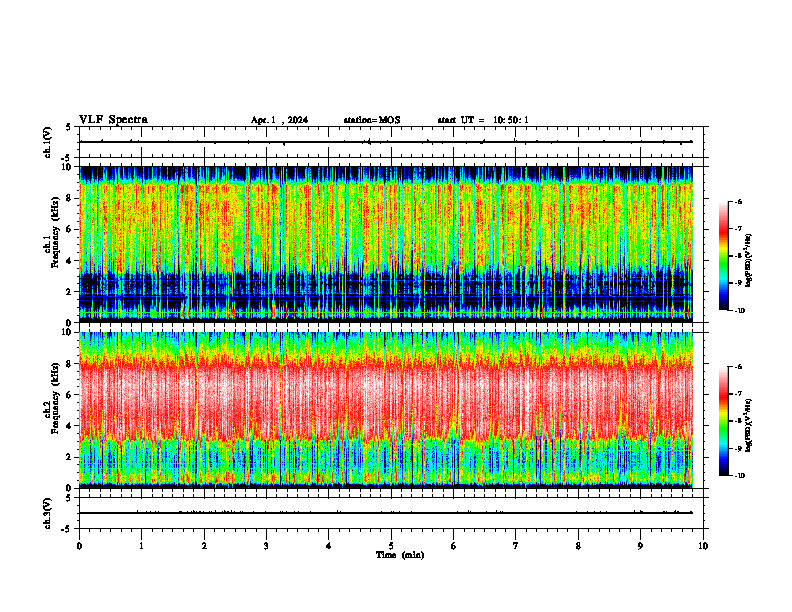Click time axis tick label '8'

coord(578,546)
